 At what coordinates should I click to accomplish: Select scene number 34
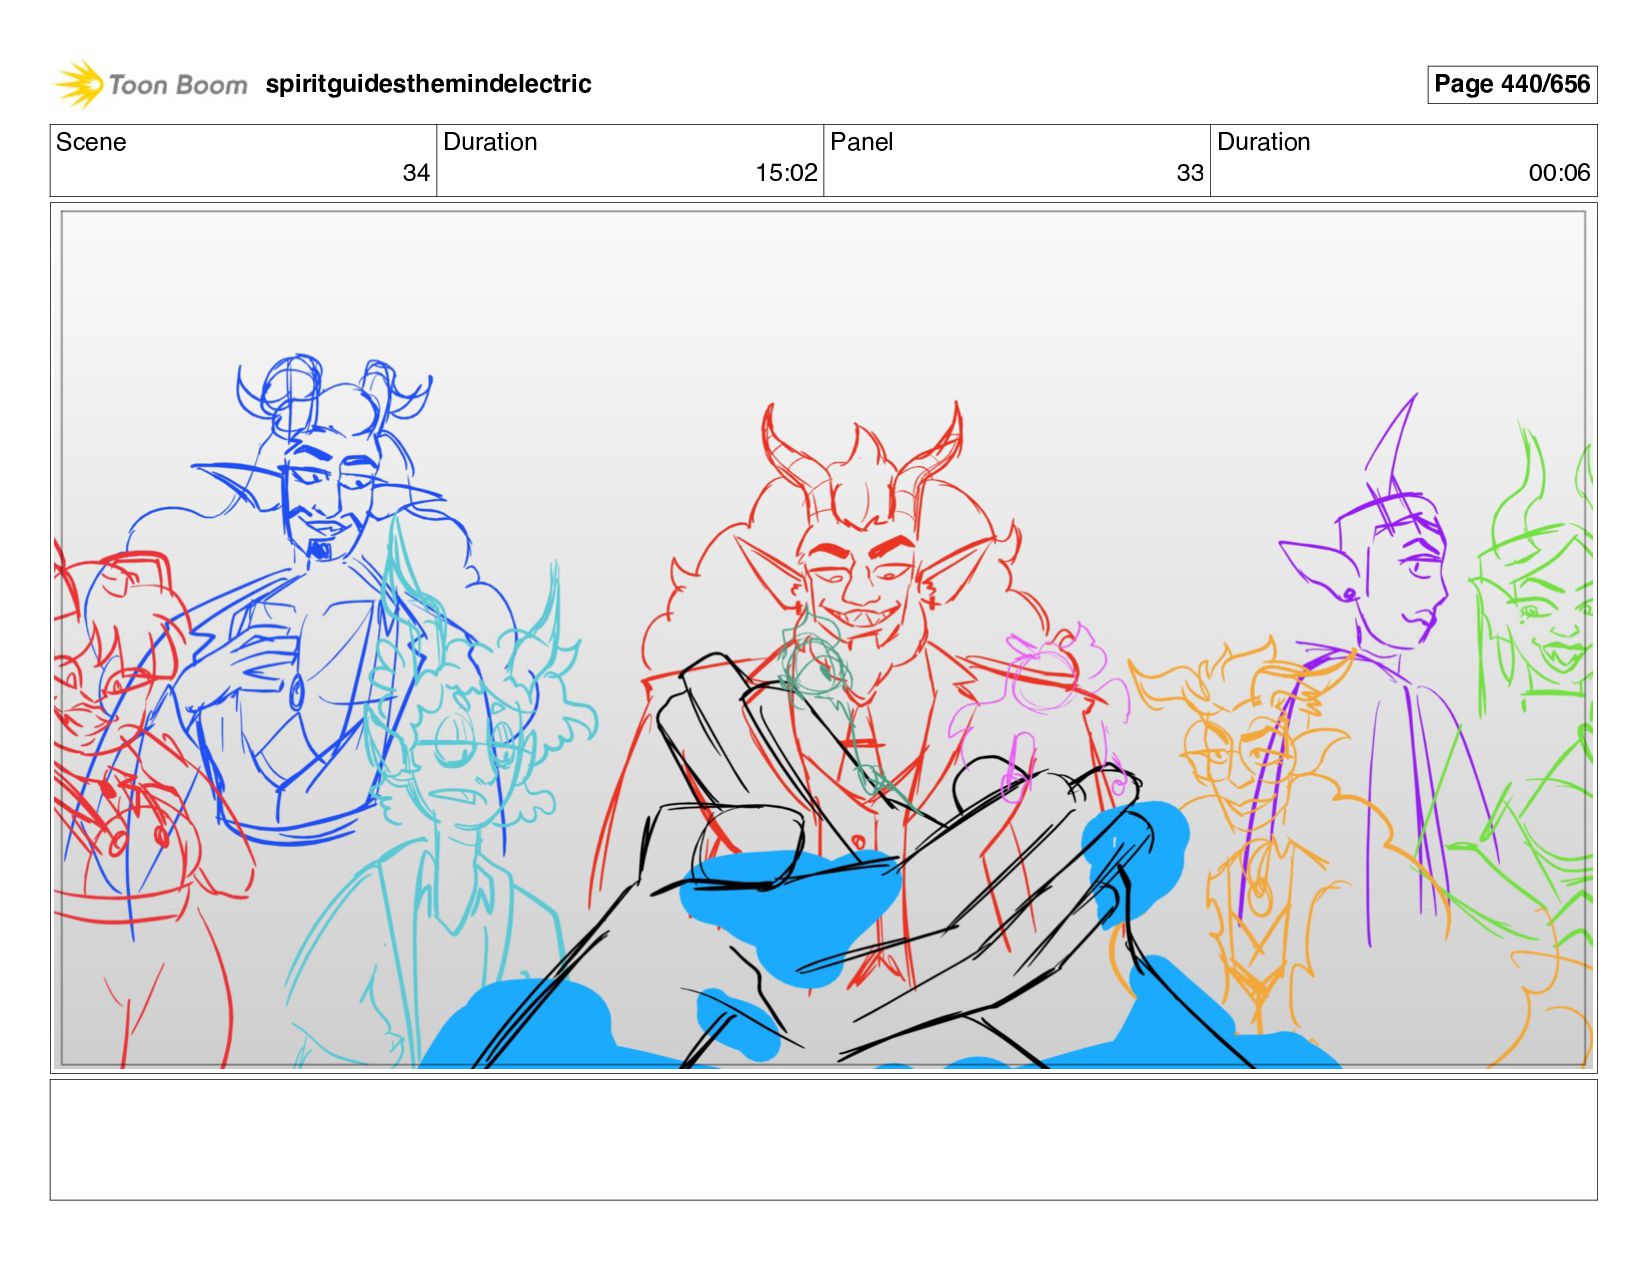click(x=416, y=173)
